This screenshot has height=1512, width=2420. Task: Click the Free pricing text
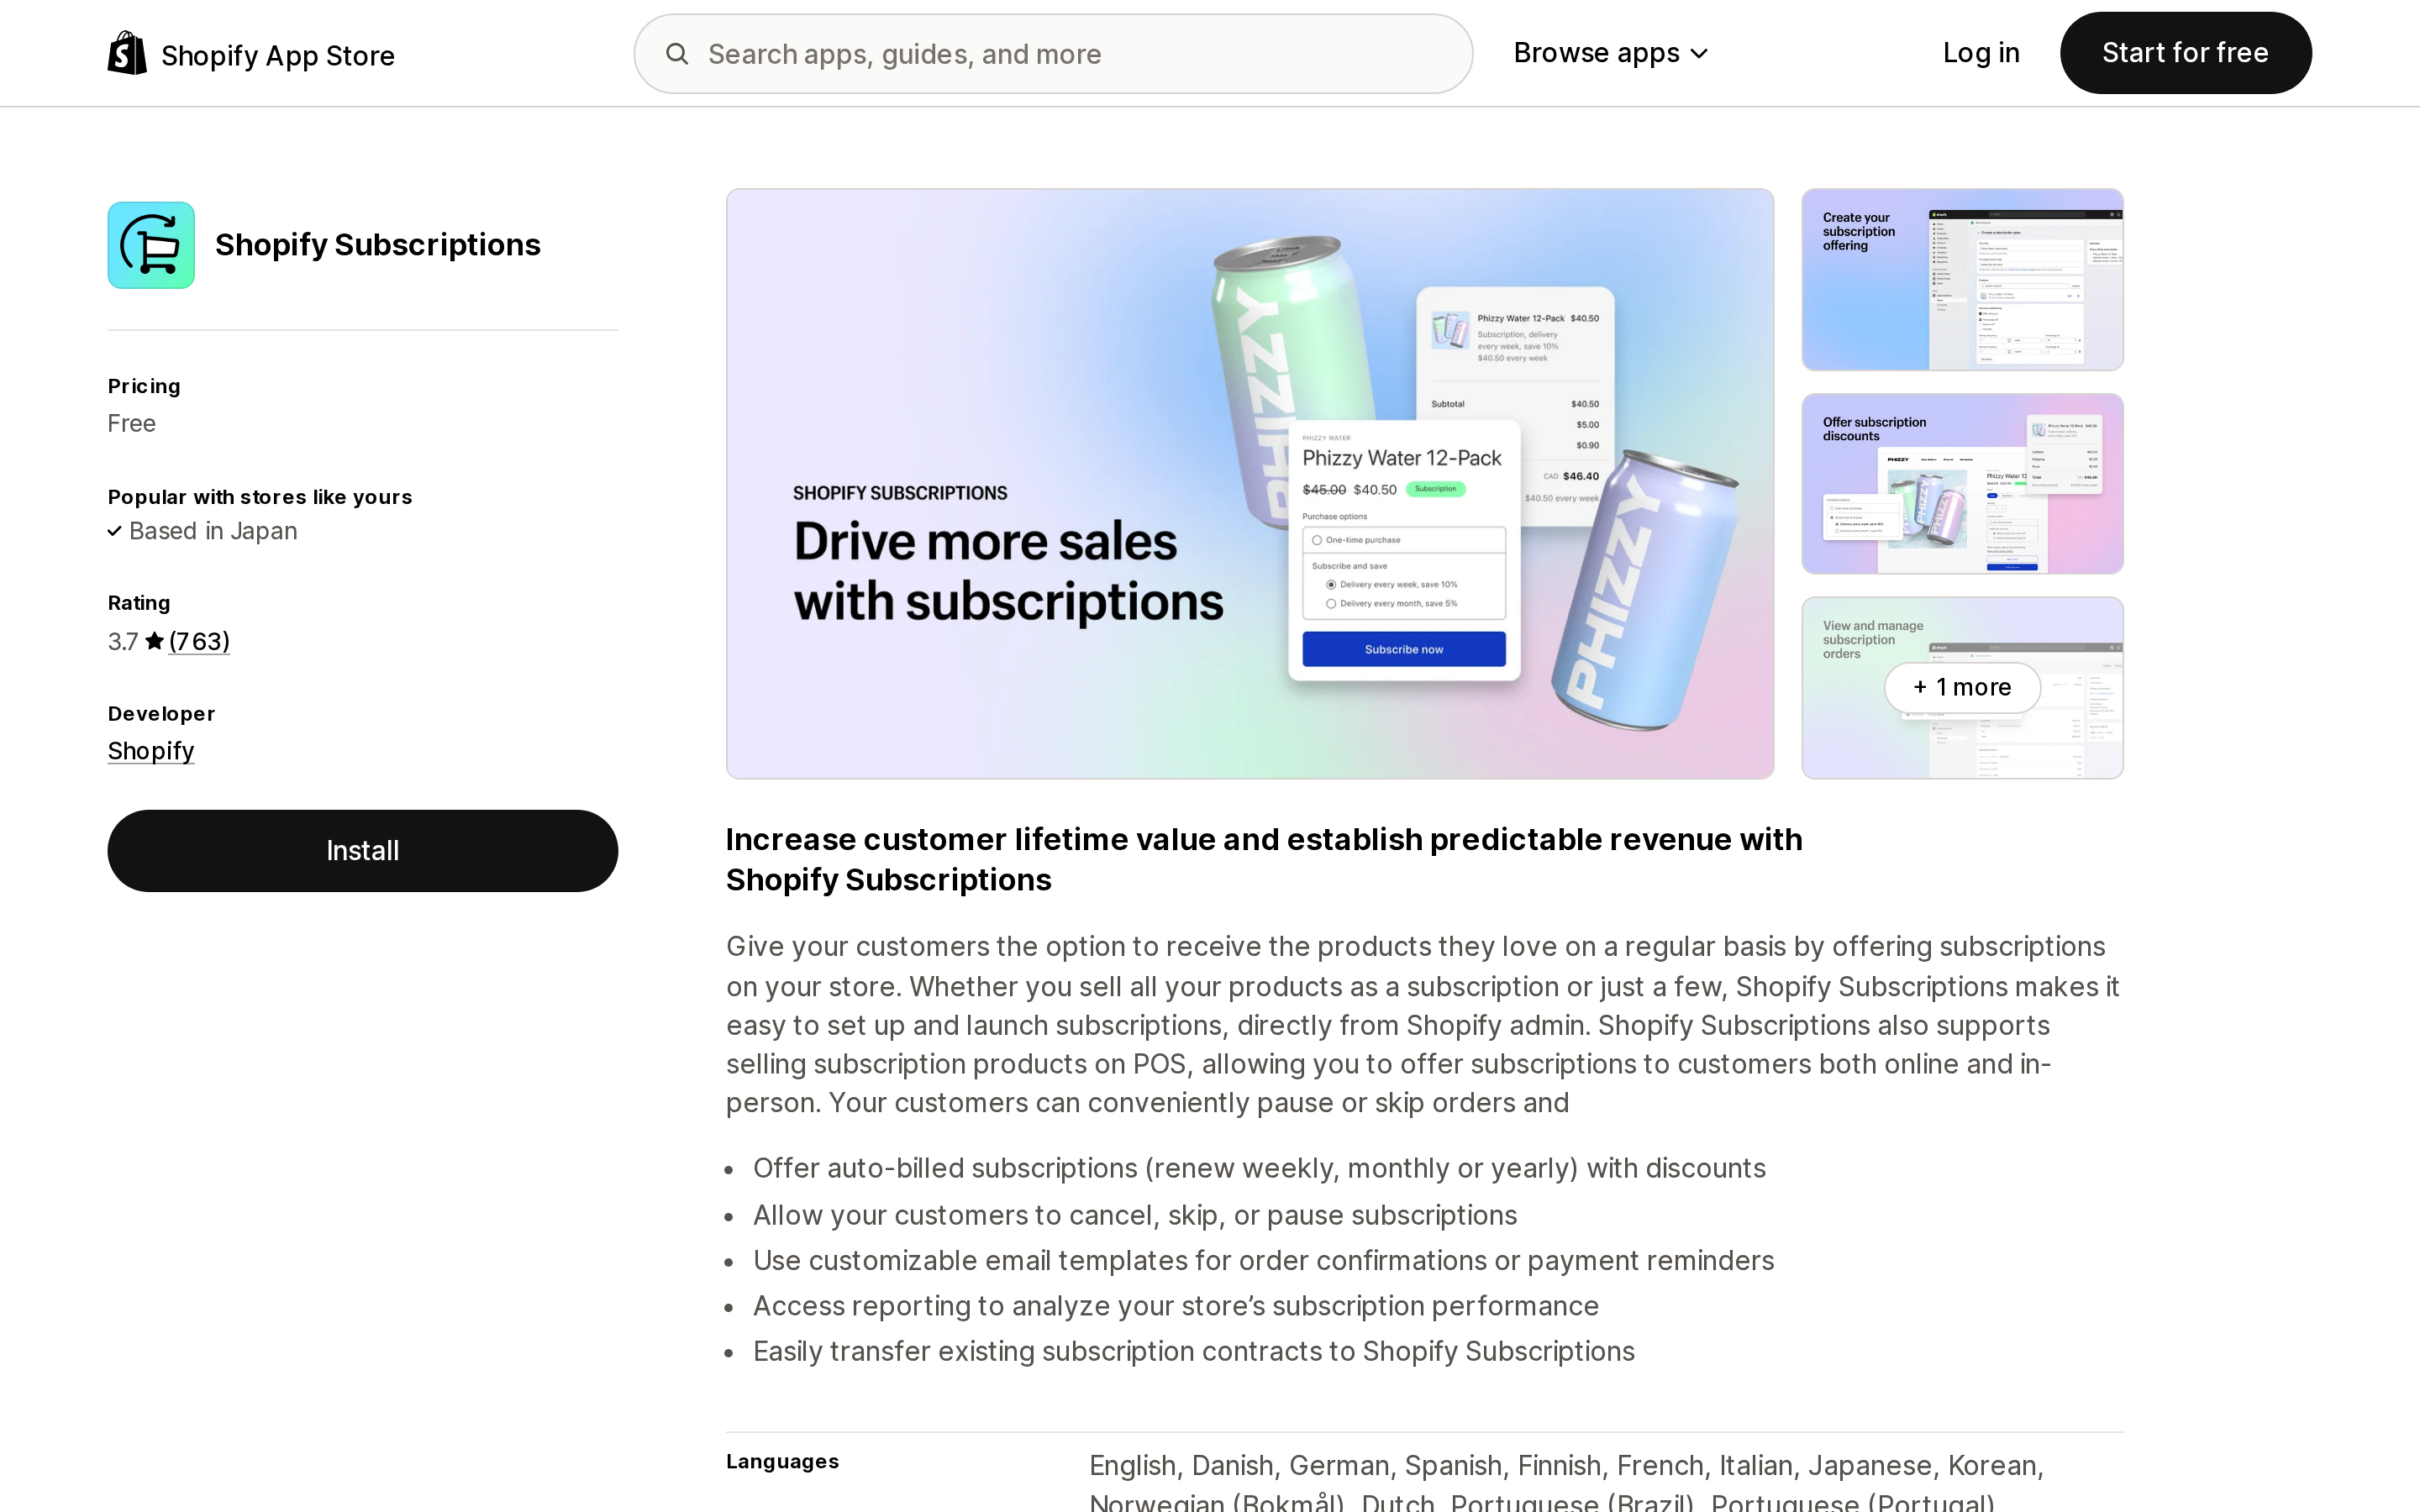(x=132, y=424)
